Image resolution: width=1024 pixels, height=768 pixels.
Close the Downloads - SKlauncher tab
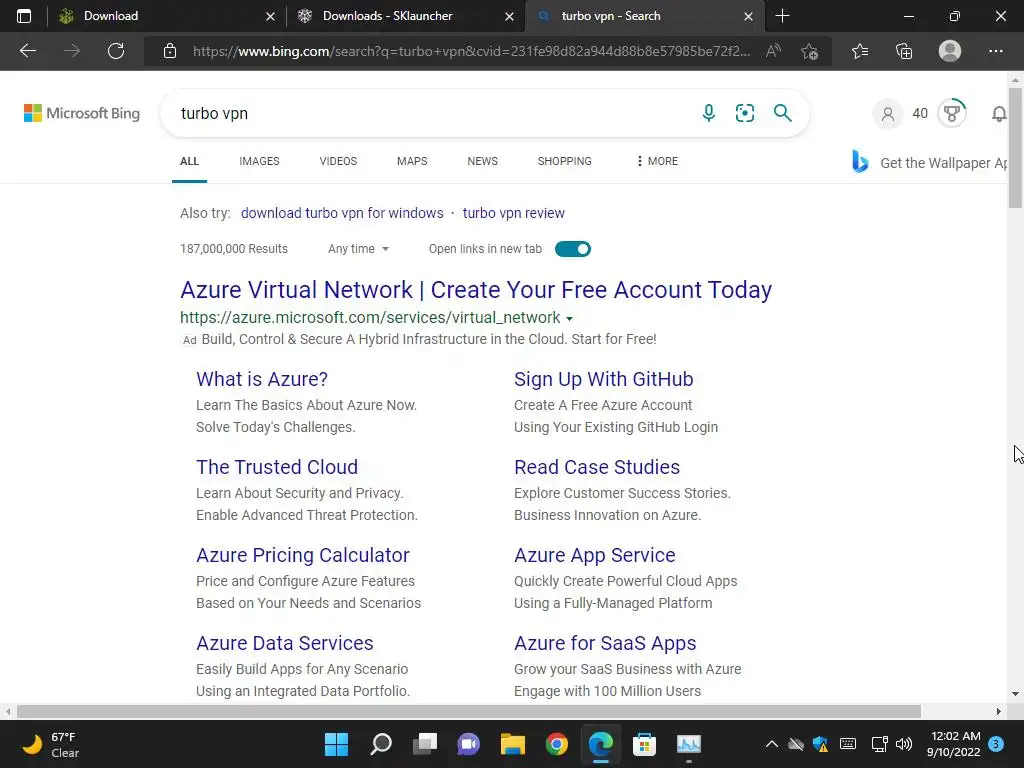coord(509,16)
